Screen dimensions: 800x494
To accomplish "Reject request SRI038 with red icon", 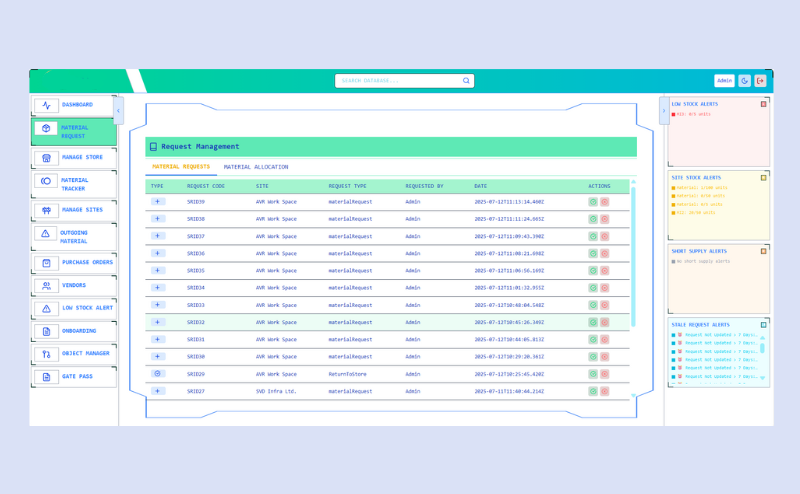I will click(604, 219).
